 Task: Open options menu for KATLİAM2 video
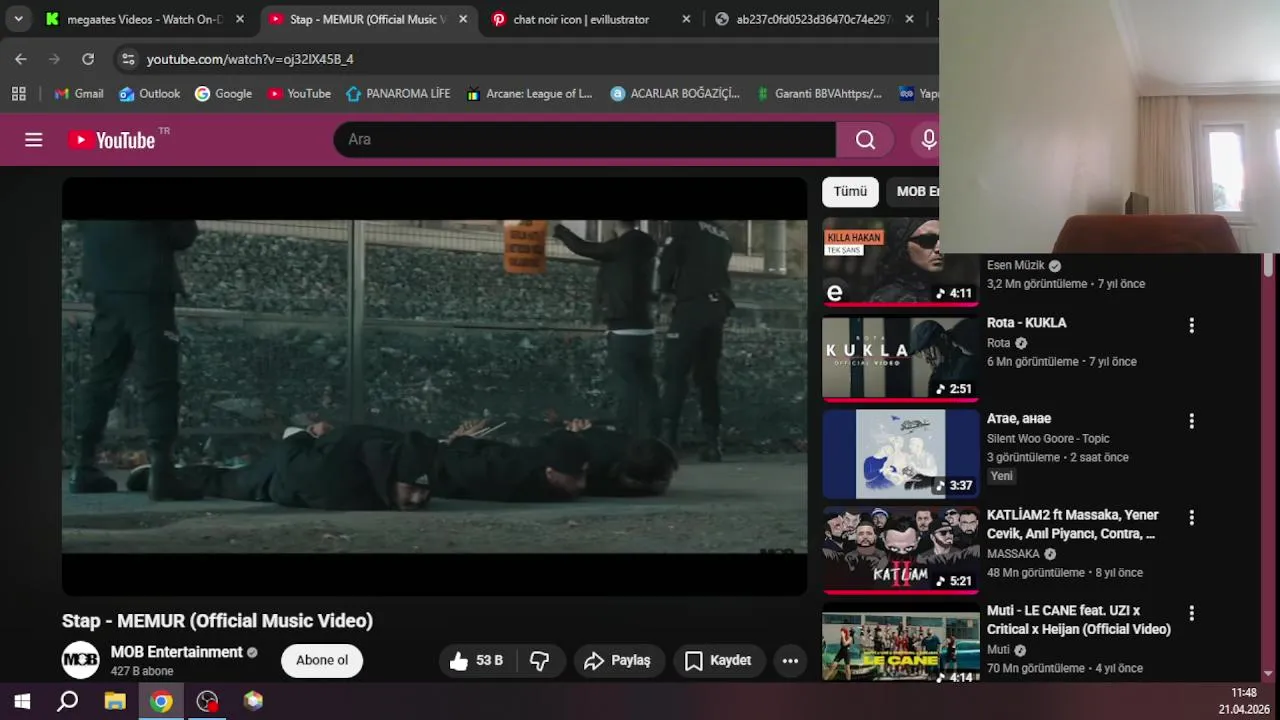coord(1191,517)
